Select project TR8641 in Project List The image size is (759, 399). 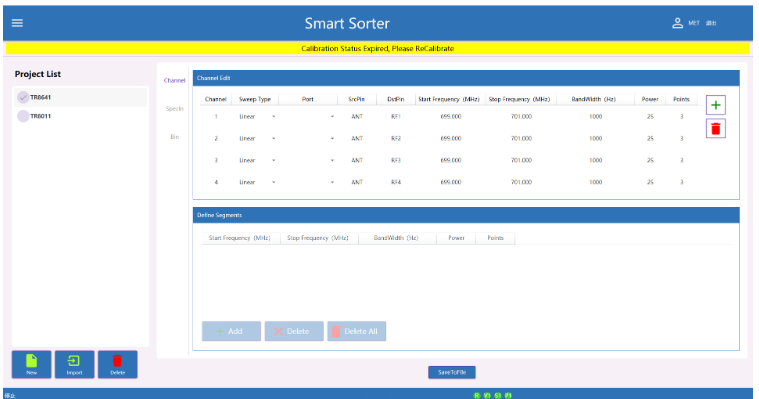81,97
